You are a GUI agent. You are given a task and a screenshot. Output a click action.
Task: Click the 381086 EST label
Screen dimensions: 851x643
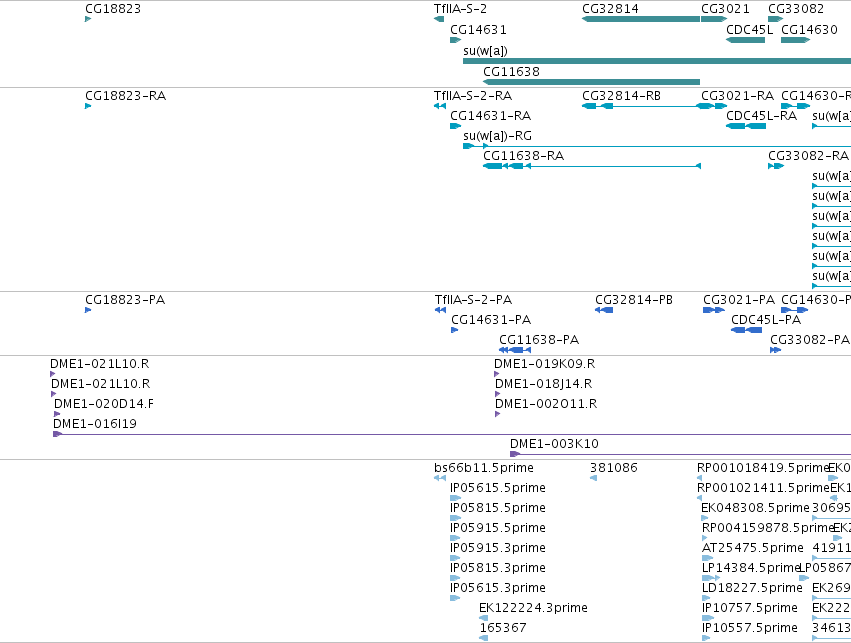[x=614, y=468]
